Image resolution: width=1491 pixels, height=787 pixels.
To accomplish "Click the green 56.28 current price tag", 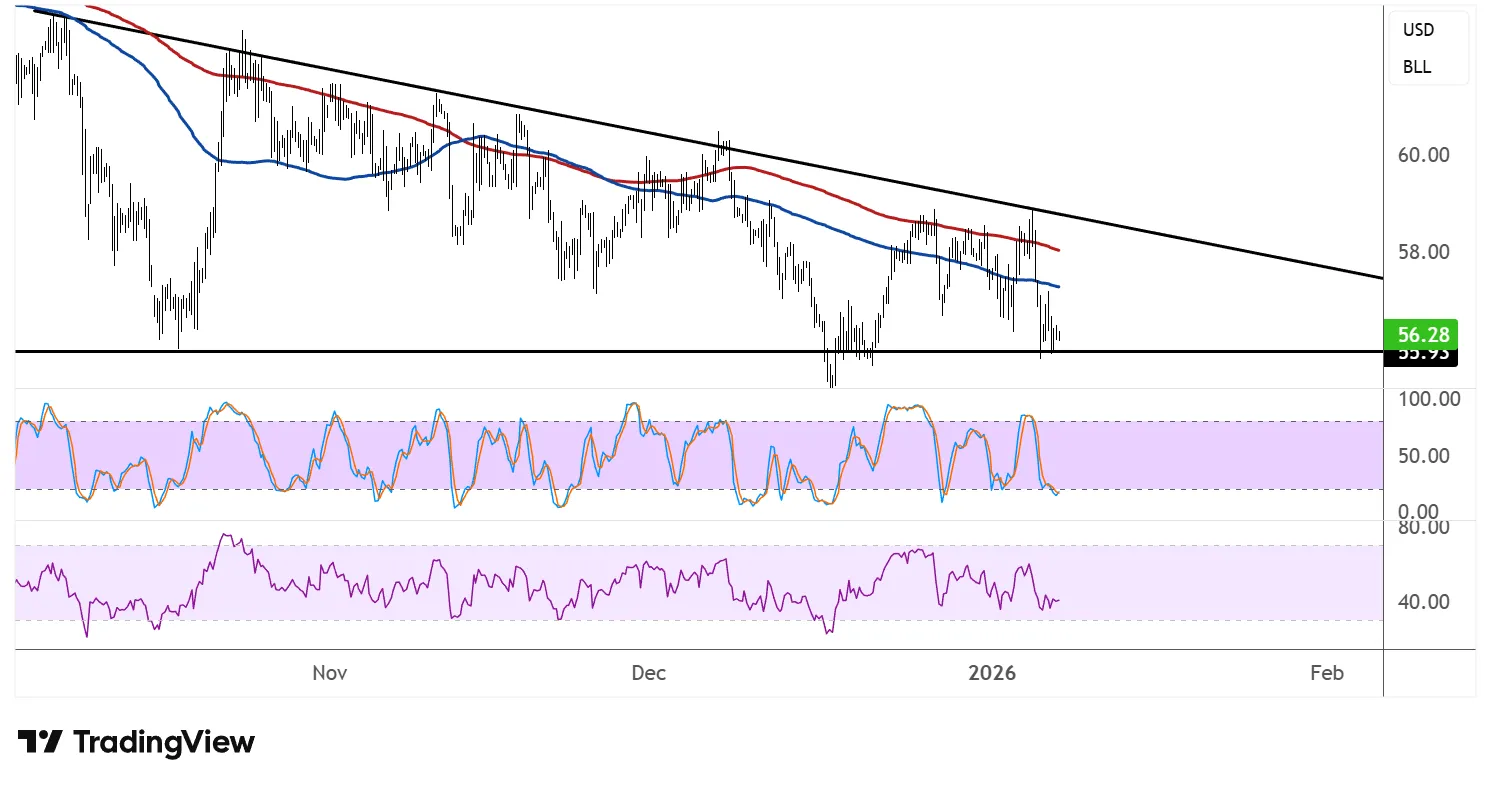I will (1420, 333).
